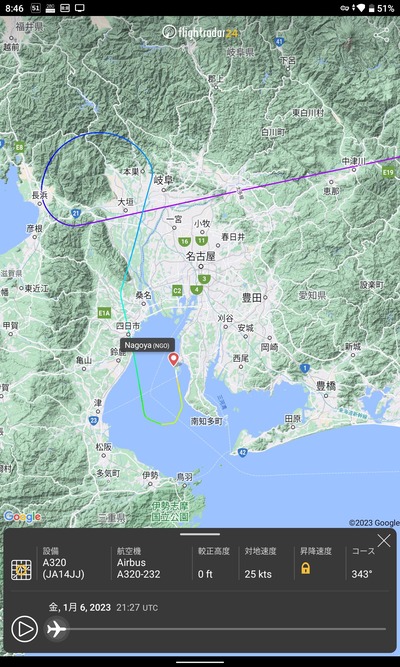
Task: Tap the 名古屋 city label on map
Action: (200, 256)
